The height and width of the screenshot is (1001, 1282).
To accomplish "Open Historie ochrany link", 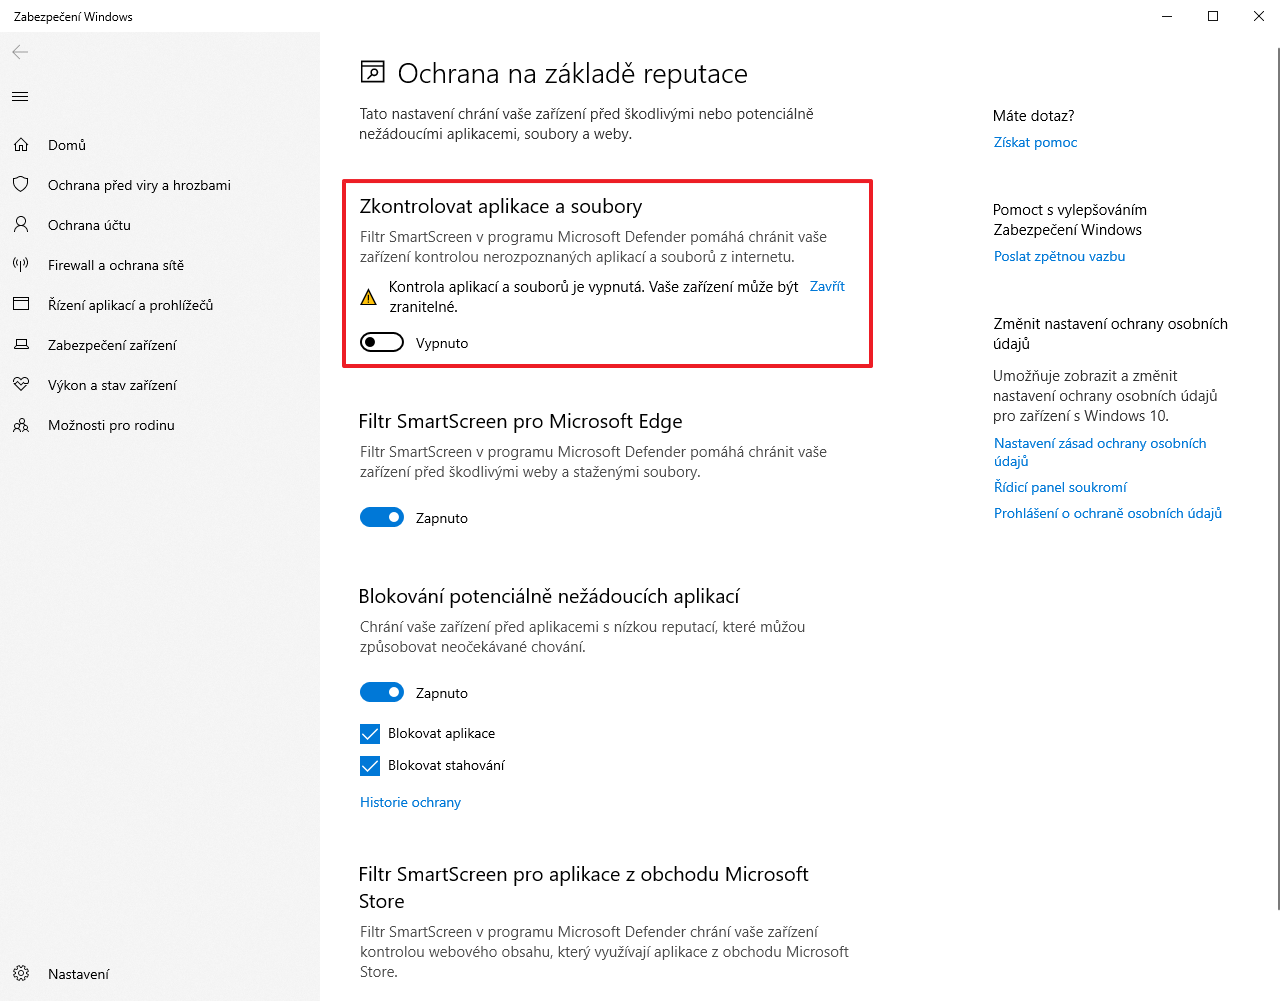I will point(410,802).
